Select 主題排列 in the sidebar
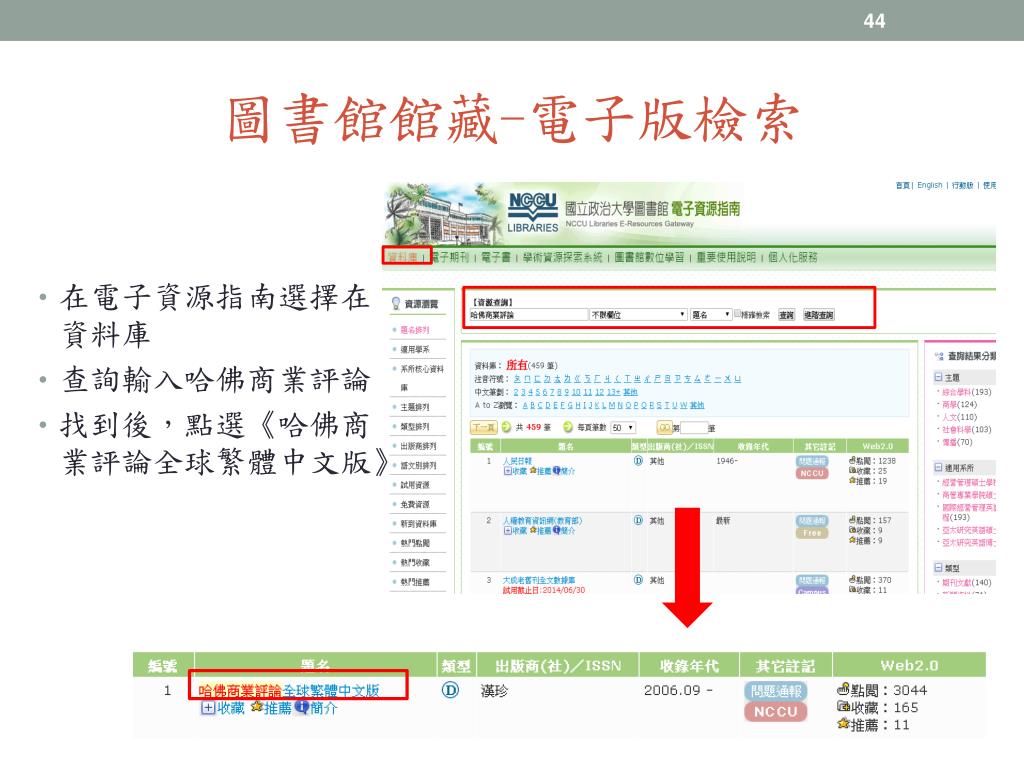This screenshot has width=1024, height=768. (415, 407)
